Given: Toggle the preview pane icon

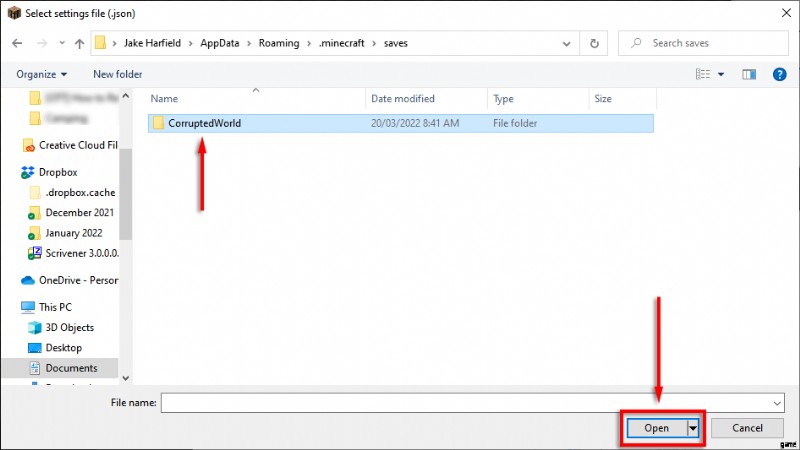Looking at the screenshot, I should click(748, 74).
